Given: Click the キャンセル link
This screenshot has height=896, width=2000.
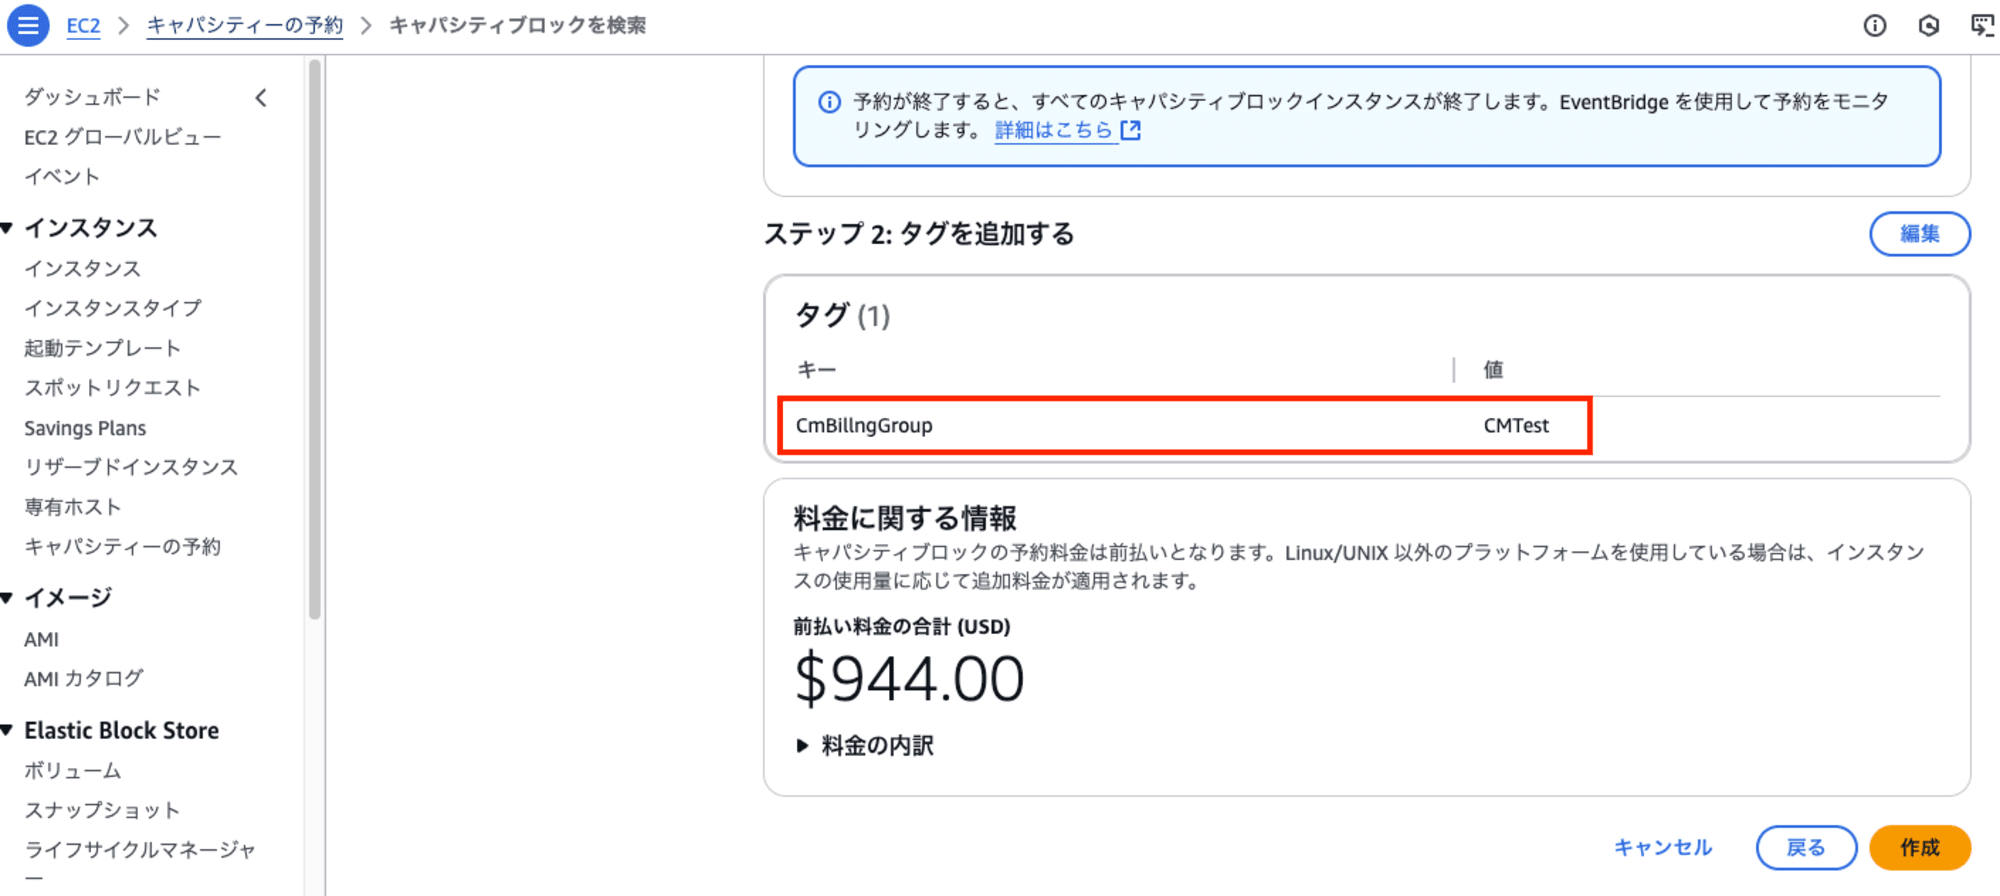Looking at the screenshot, I should [x=1663, y=847].
